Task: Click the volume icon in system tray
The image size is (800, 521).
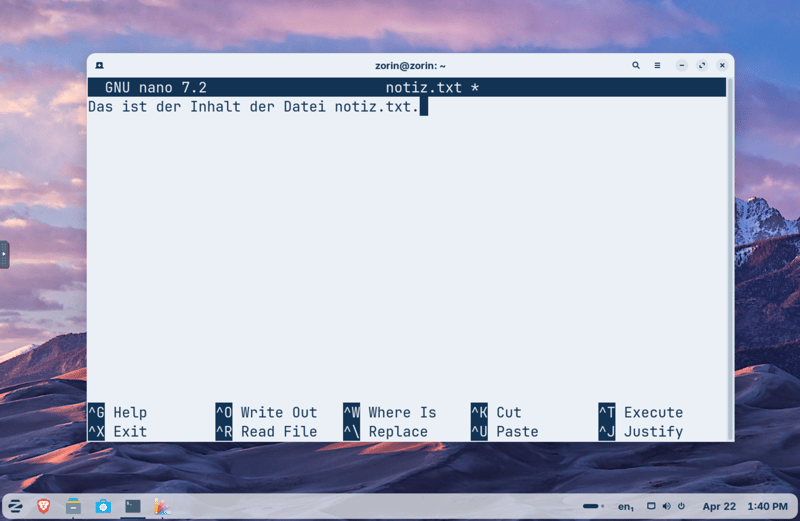Action: [666, 506]
